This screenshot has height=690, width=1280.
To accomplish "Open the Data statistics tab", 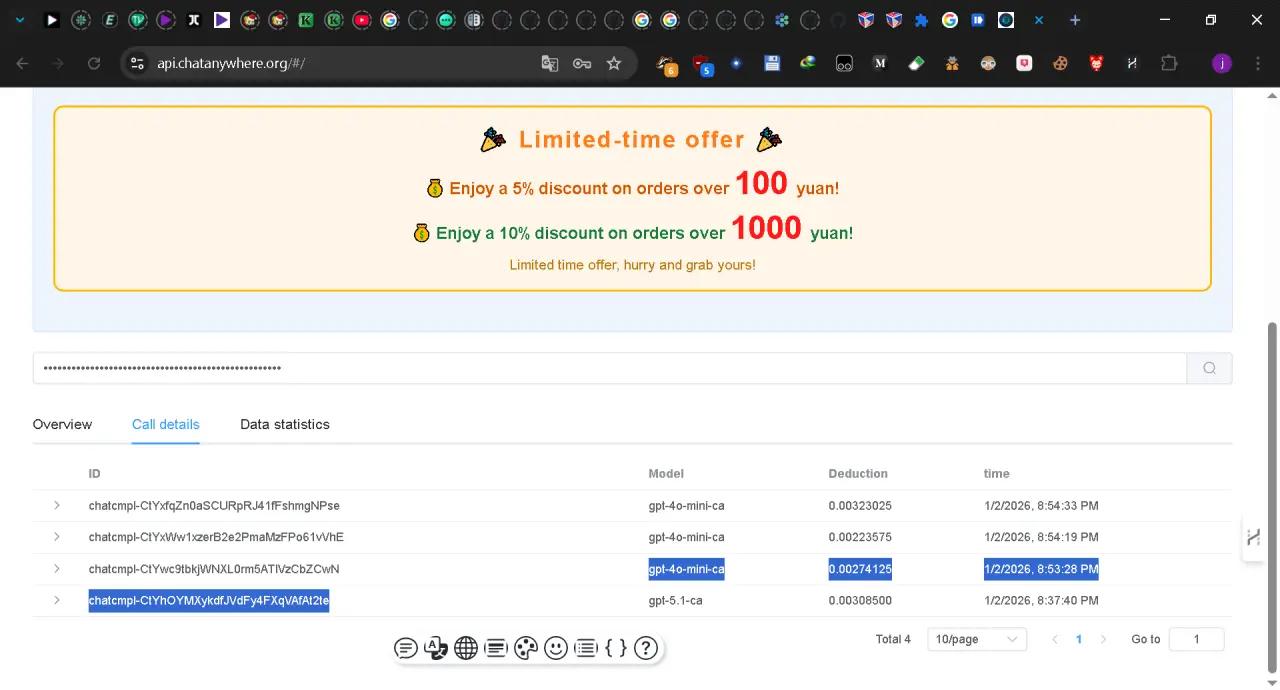I will [285, 424].
